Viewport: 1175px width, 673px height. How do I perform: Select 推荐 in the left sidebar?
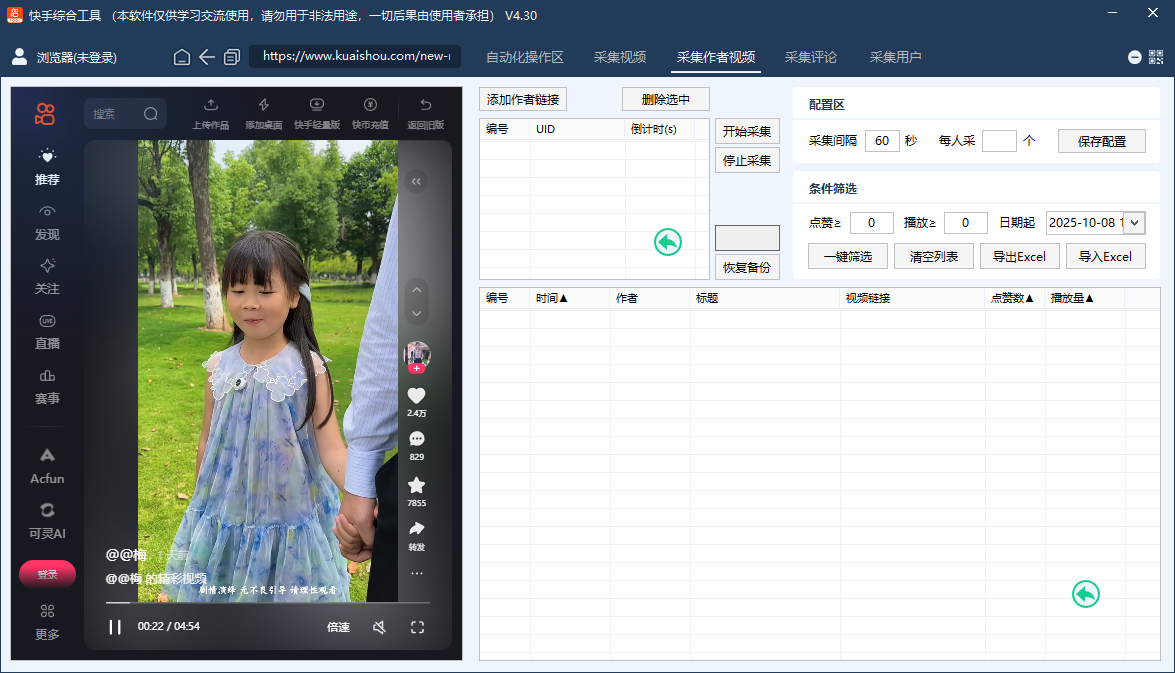coord(45,168)
